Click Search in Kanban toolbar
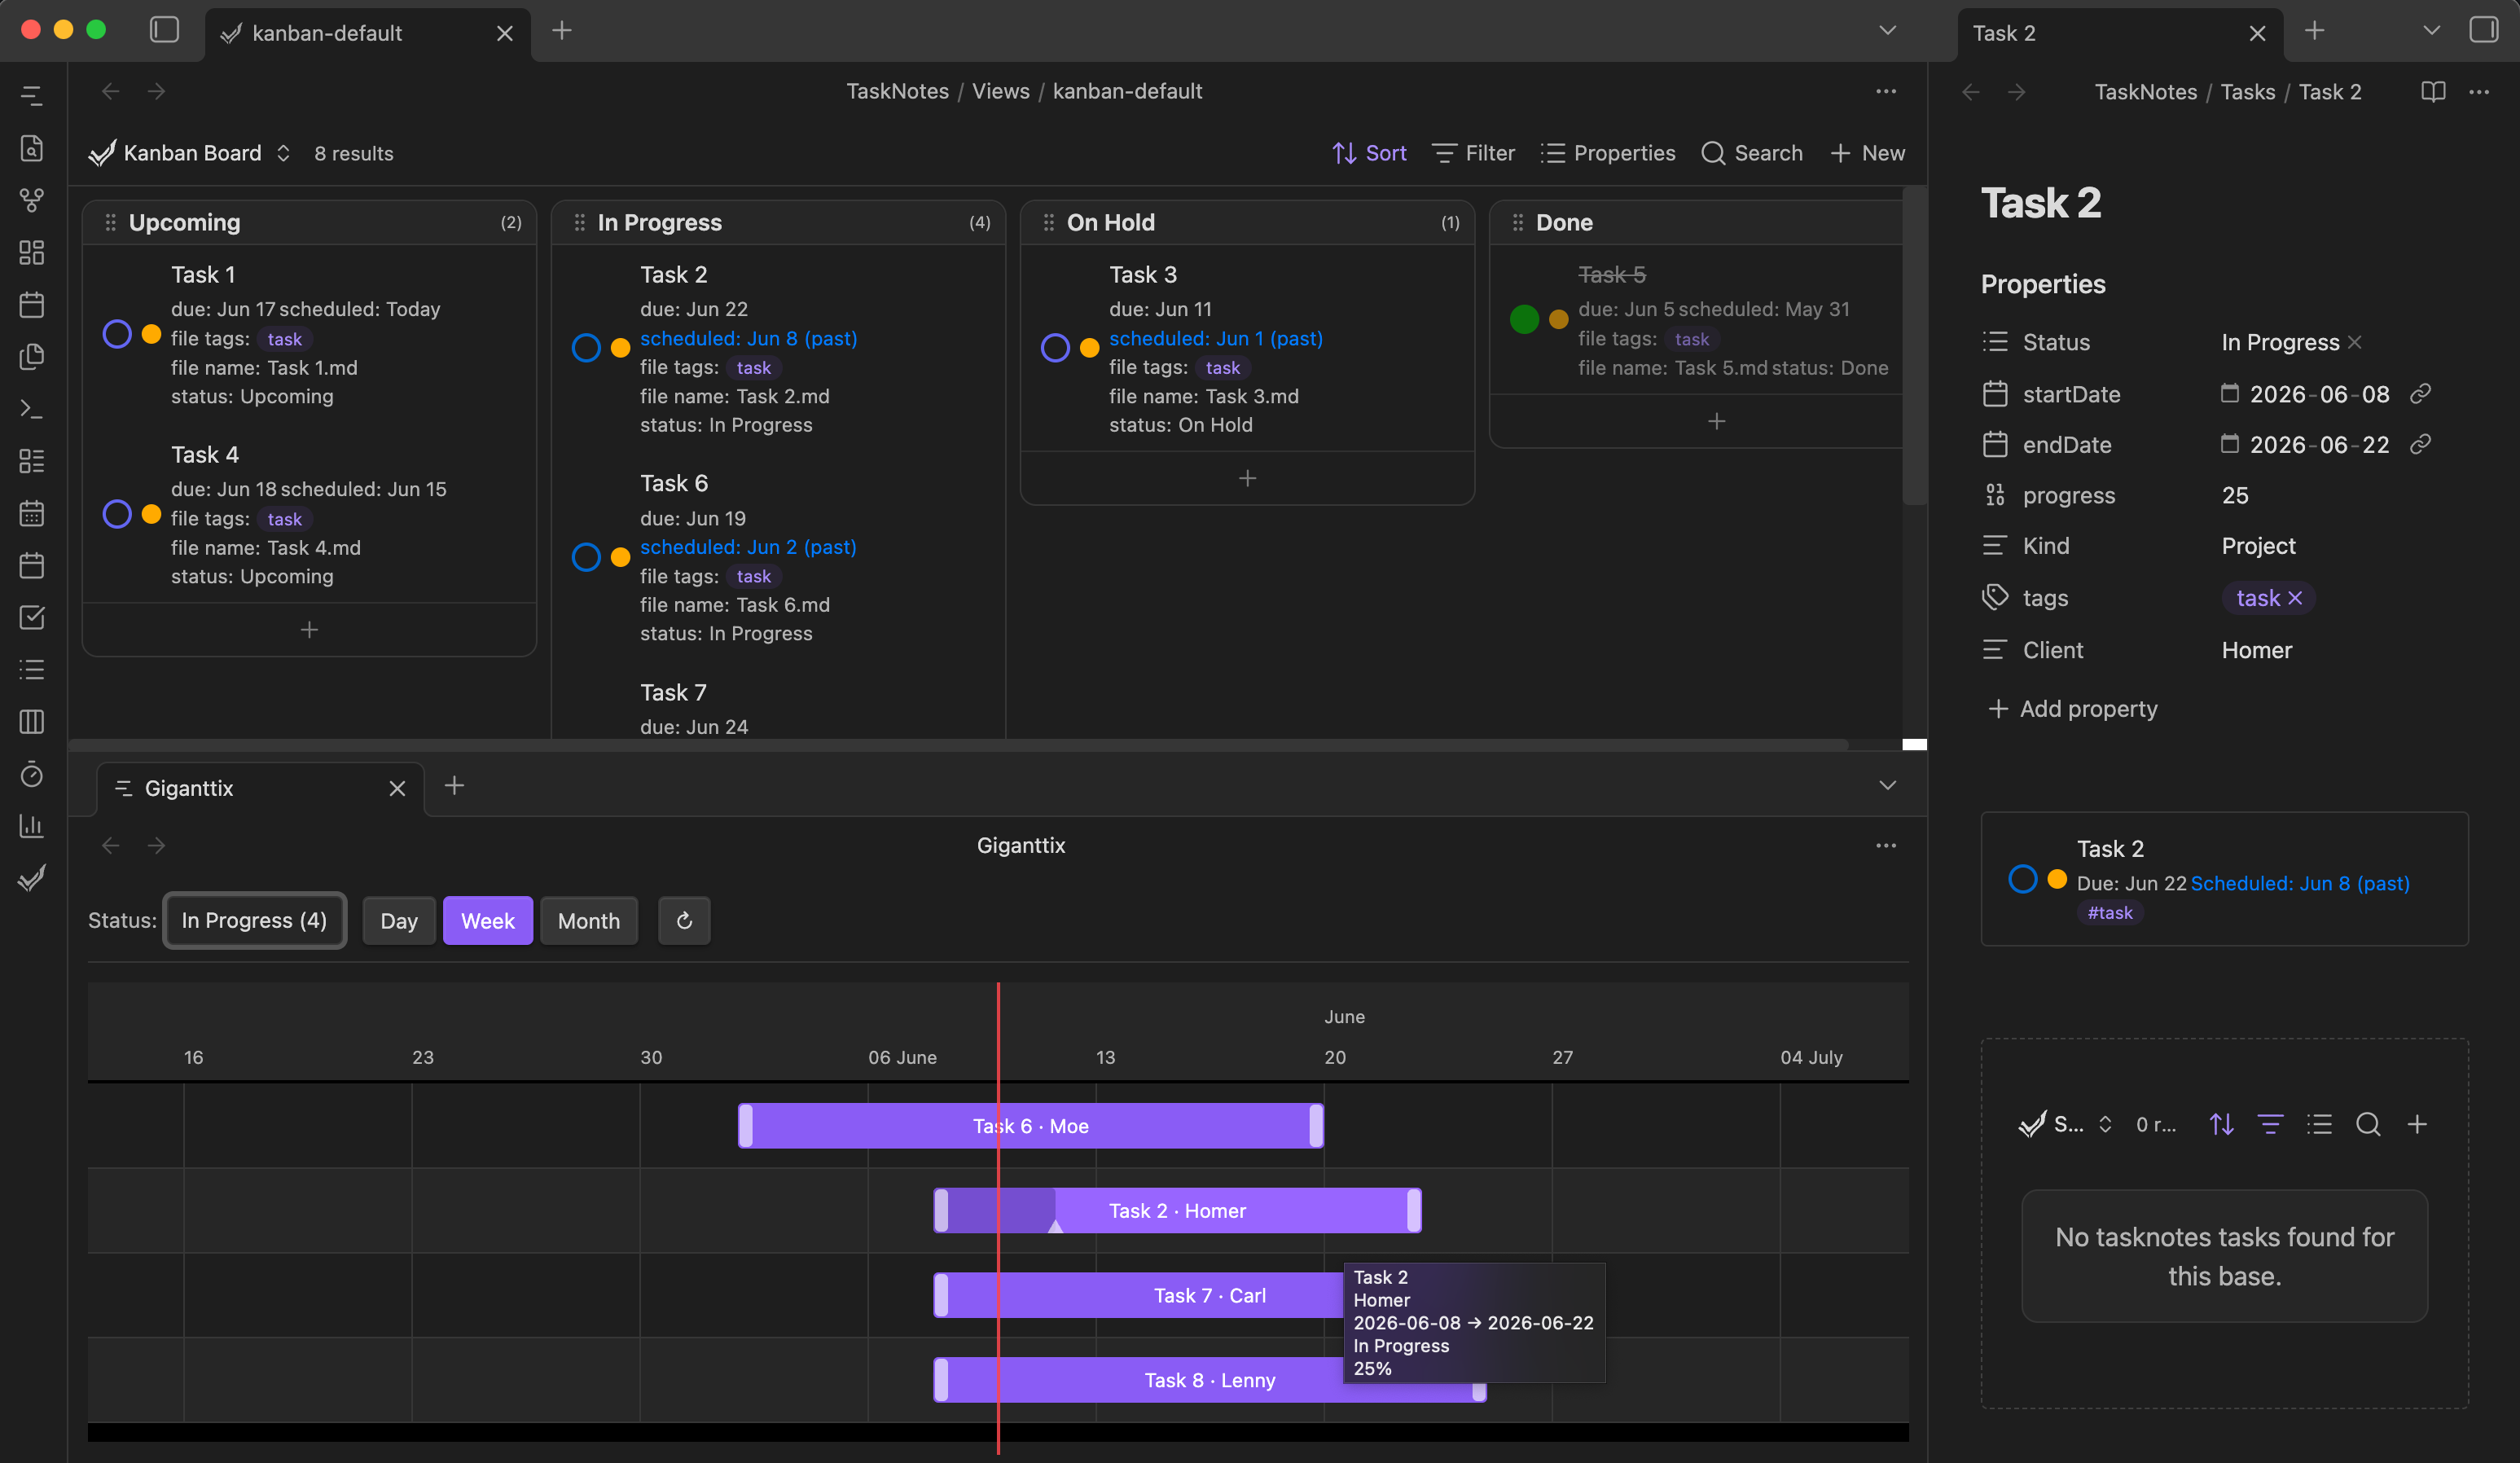This screenshot has height=1463, width=2520. (1752, 153)
